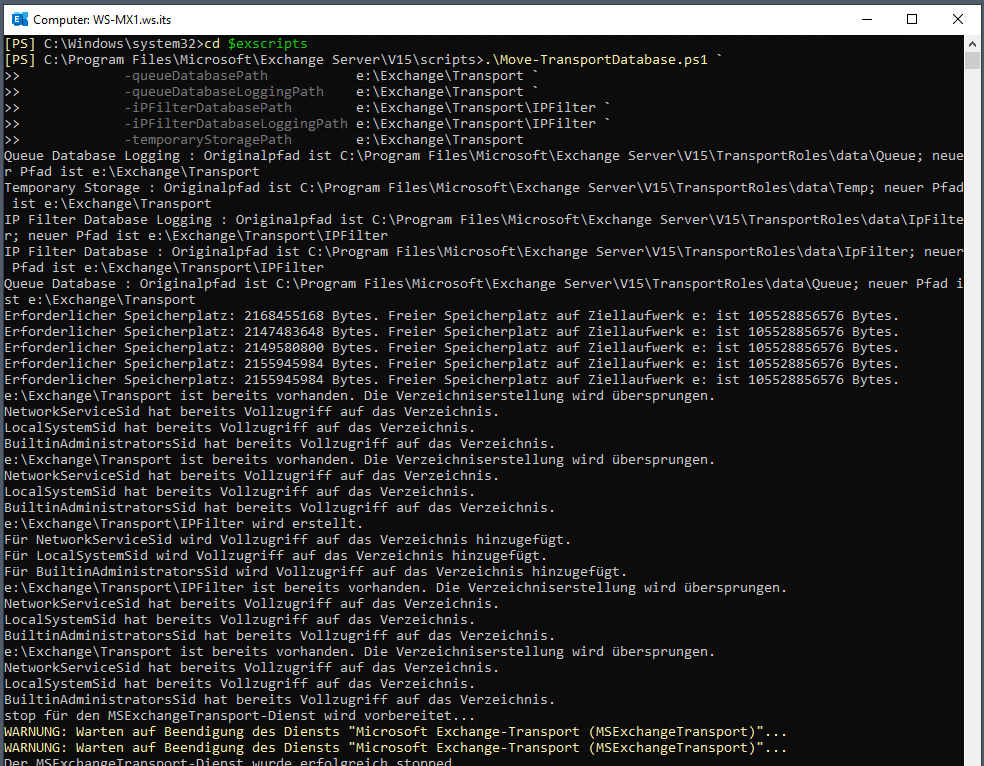
Task: Click the value '2149580800' bytes
Action: (x=284, y=348)
